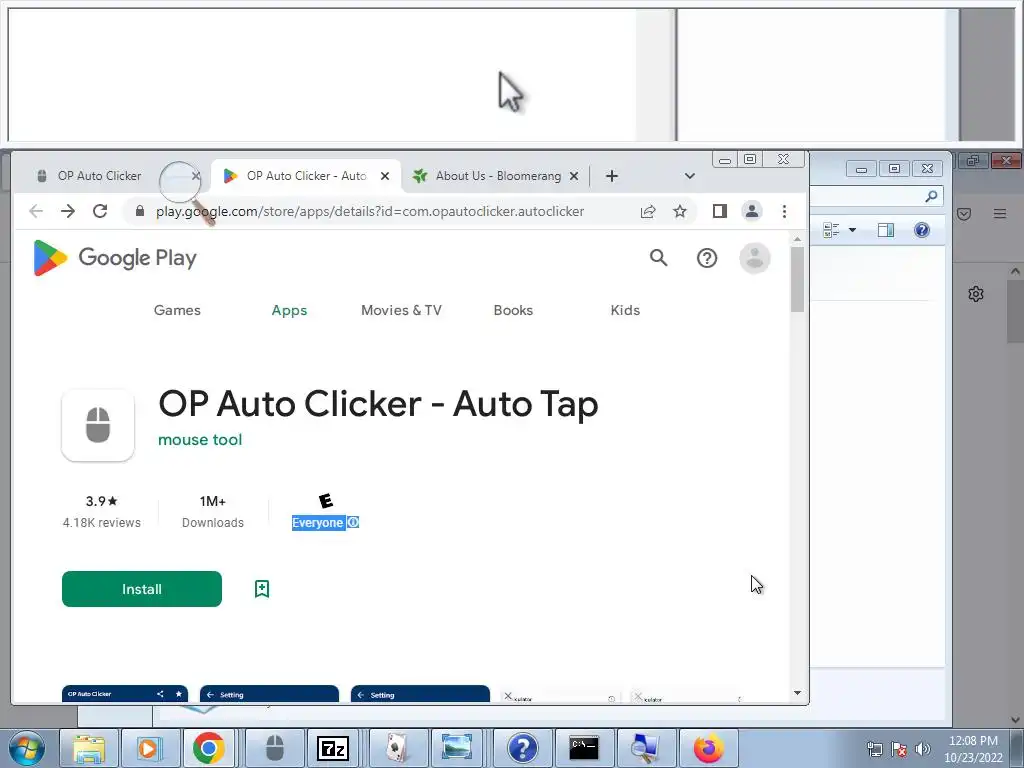Switch to Chrome on taskbar
This screenshot has width=1024, height=768.
pyautogui.click(x=209, y=748)
